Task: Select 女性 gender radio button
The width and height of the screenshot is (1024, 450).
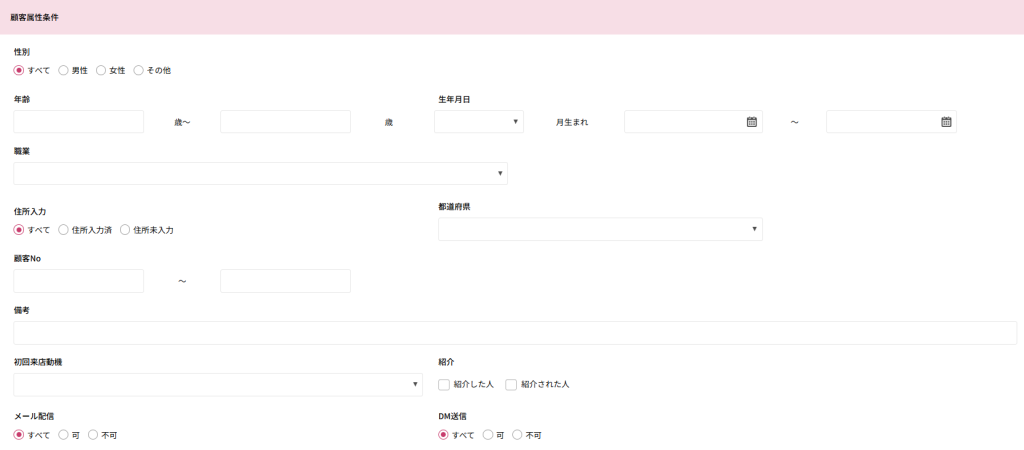Action: (101, 70)
